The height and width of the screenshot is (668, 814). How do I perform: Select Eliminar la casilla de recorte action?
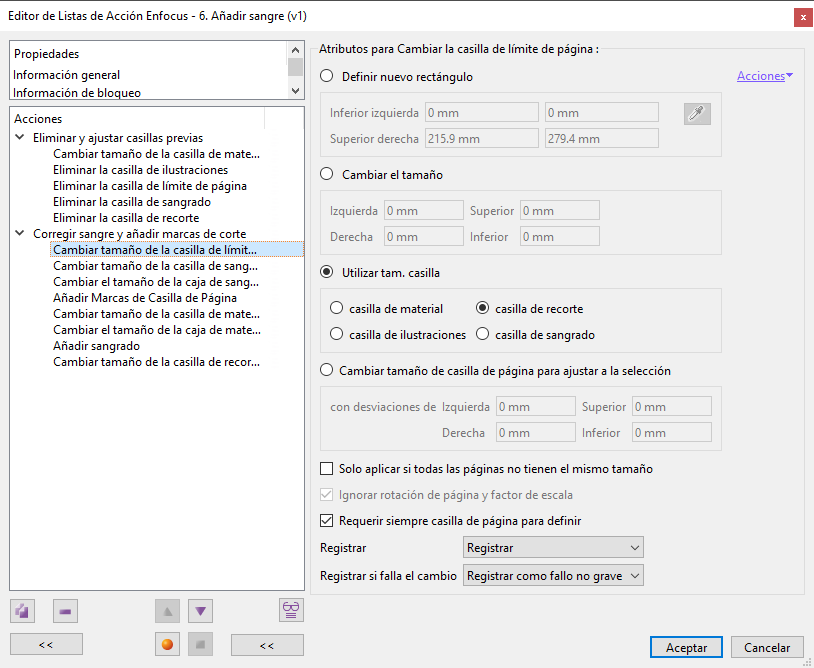coord(126,218)
